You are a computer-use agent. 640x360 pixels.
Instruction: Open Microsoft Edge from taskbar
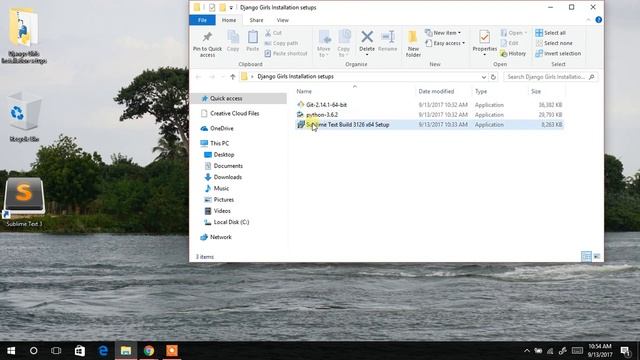(x=103, y=351)
